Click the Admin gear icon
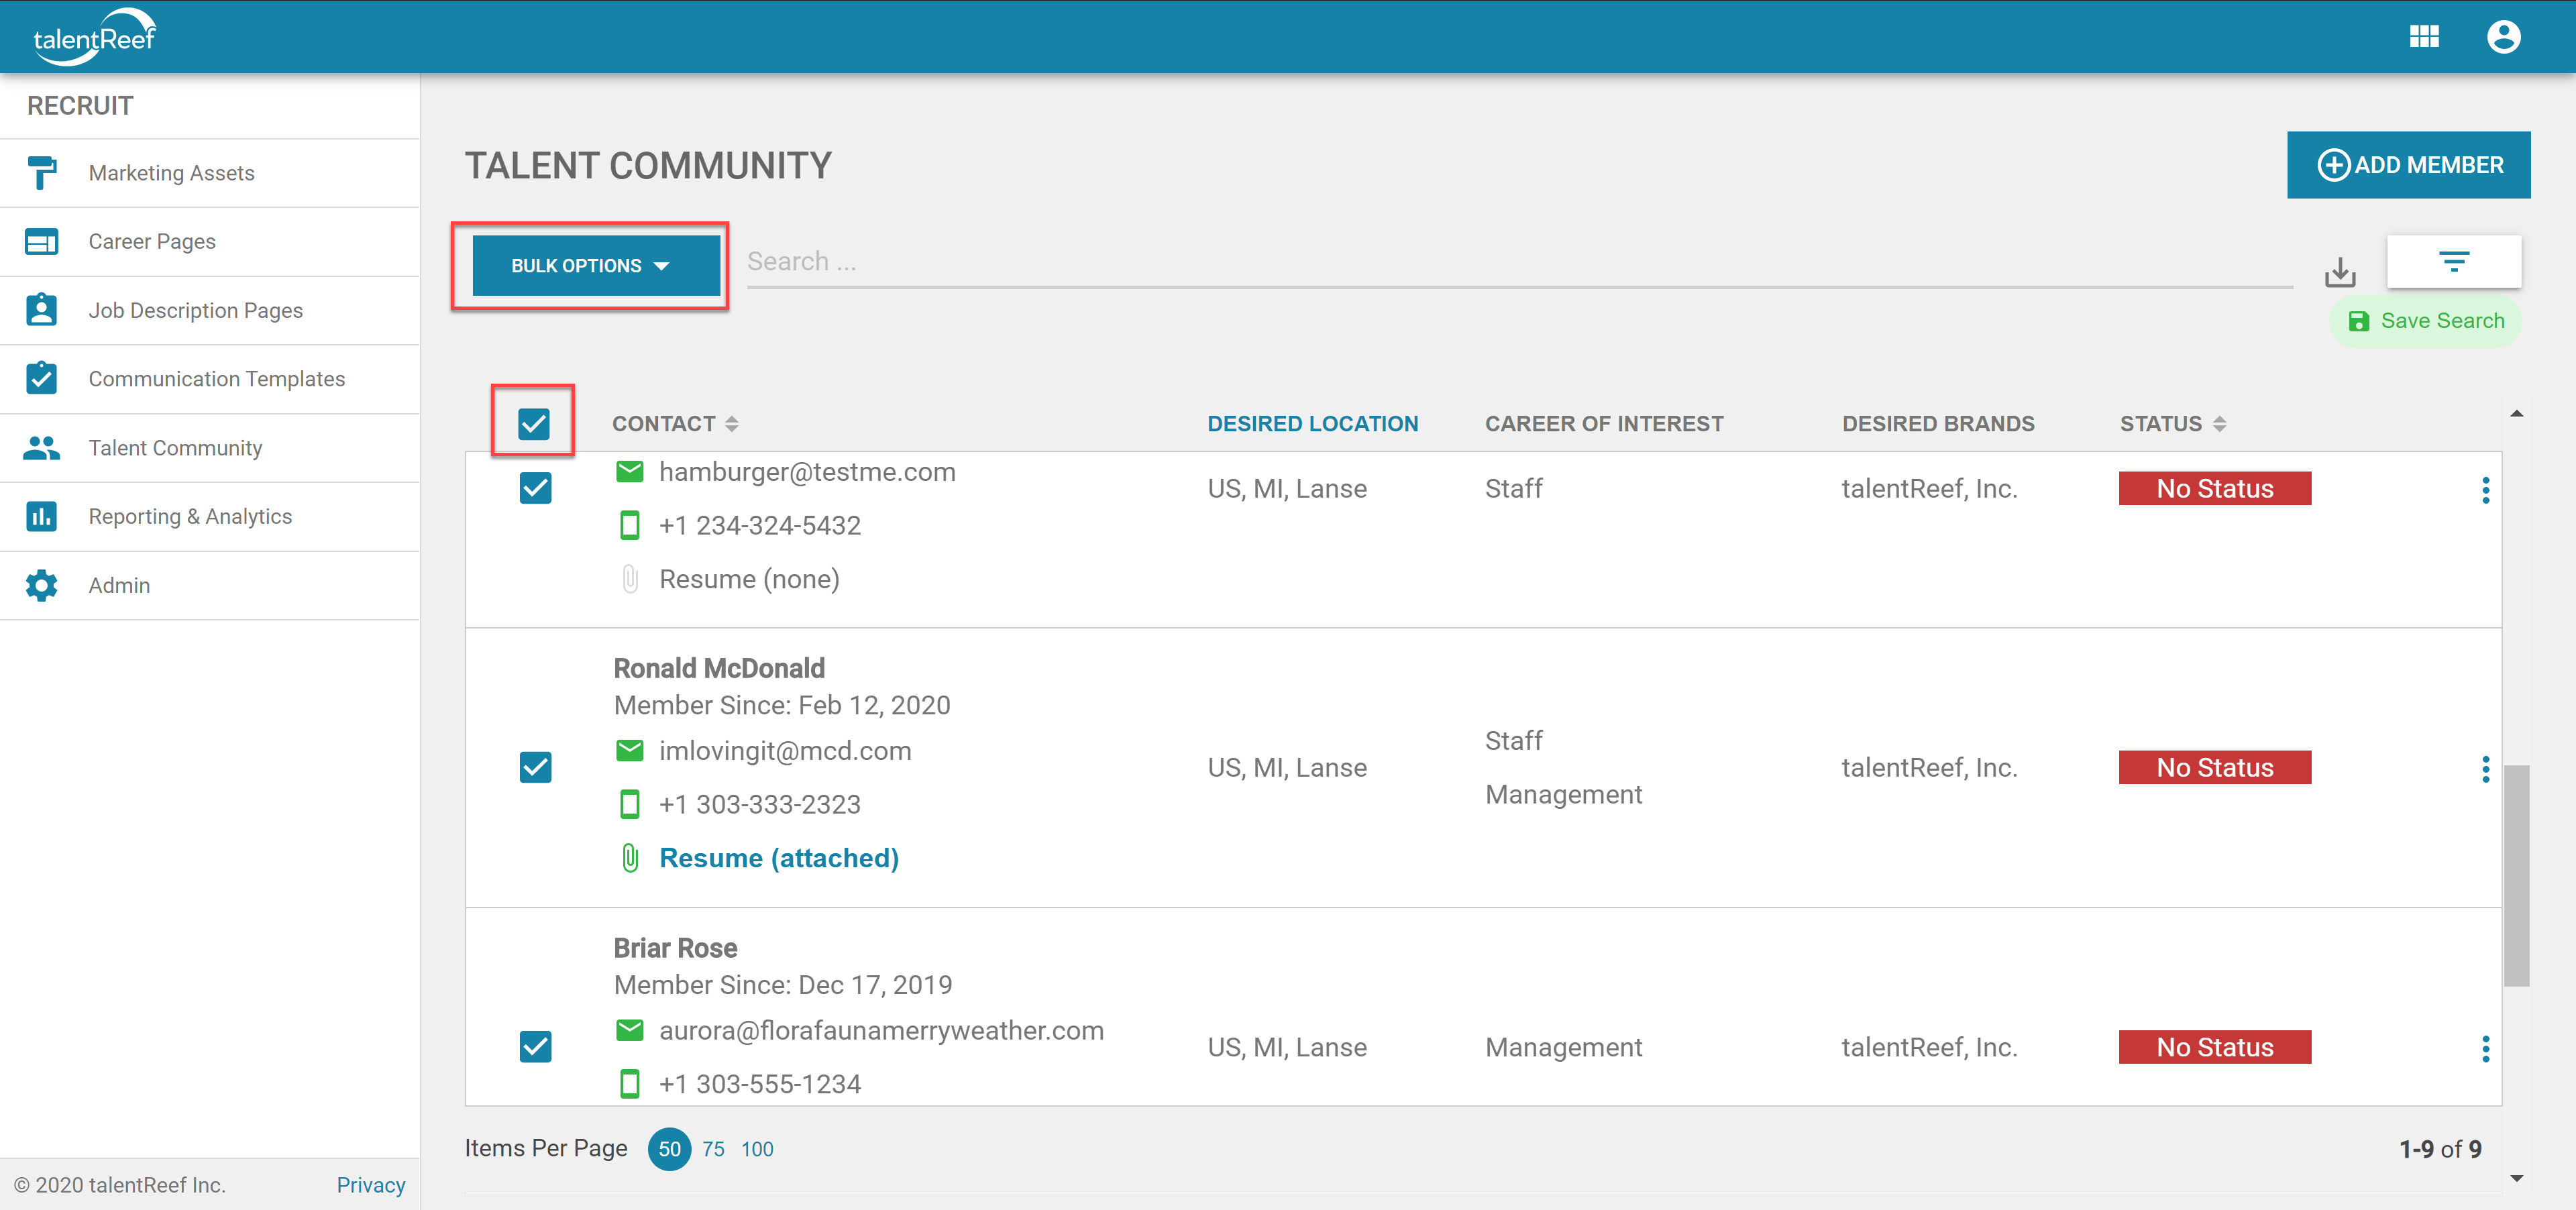Screen dimensions: 2576x1210 [x=41, y=585]
